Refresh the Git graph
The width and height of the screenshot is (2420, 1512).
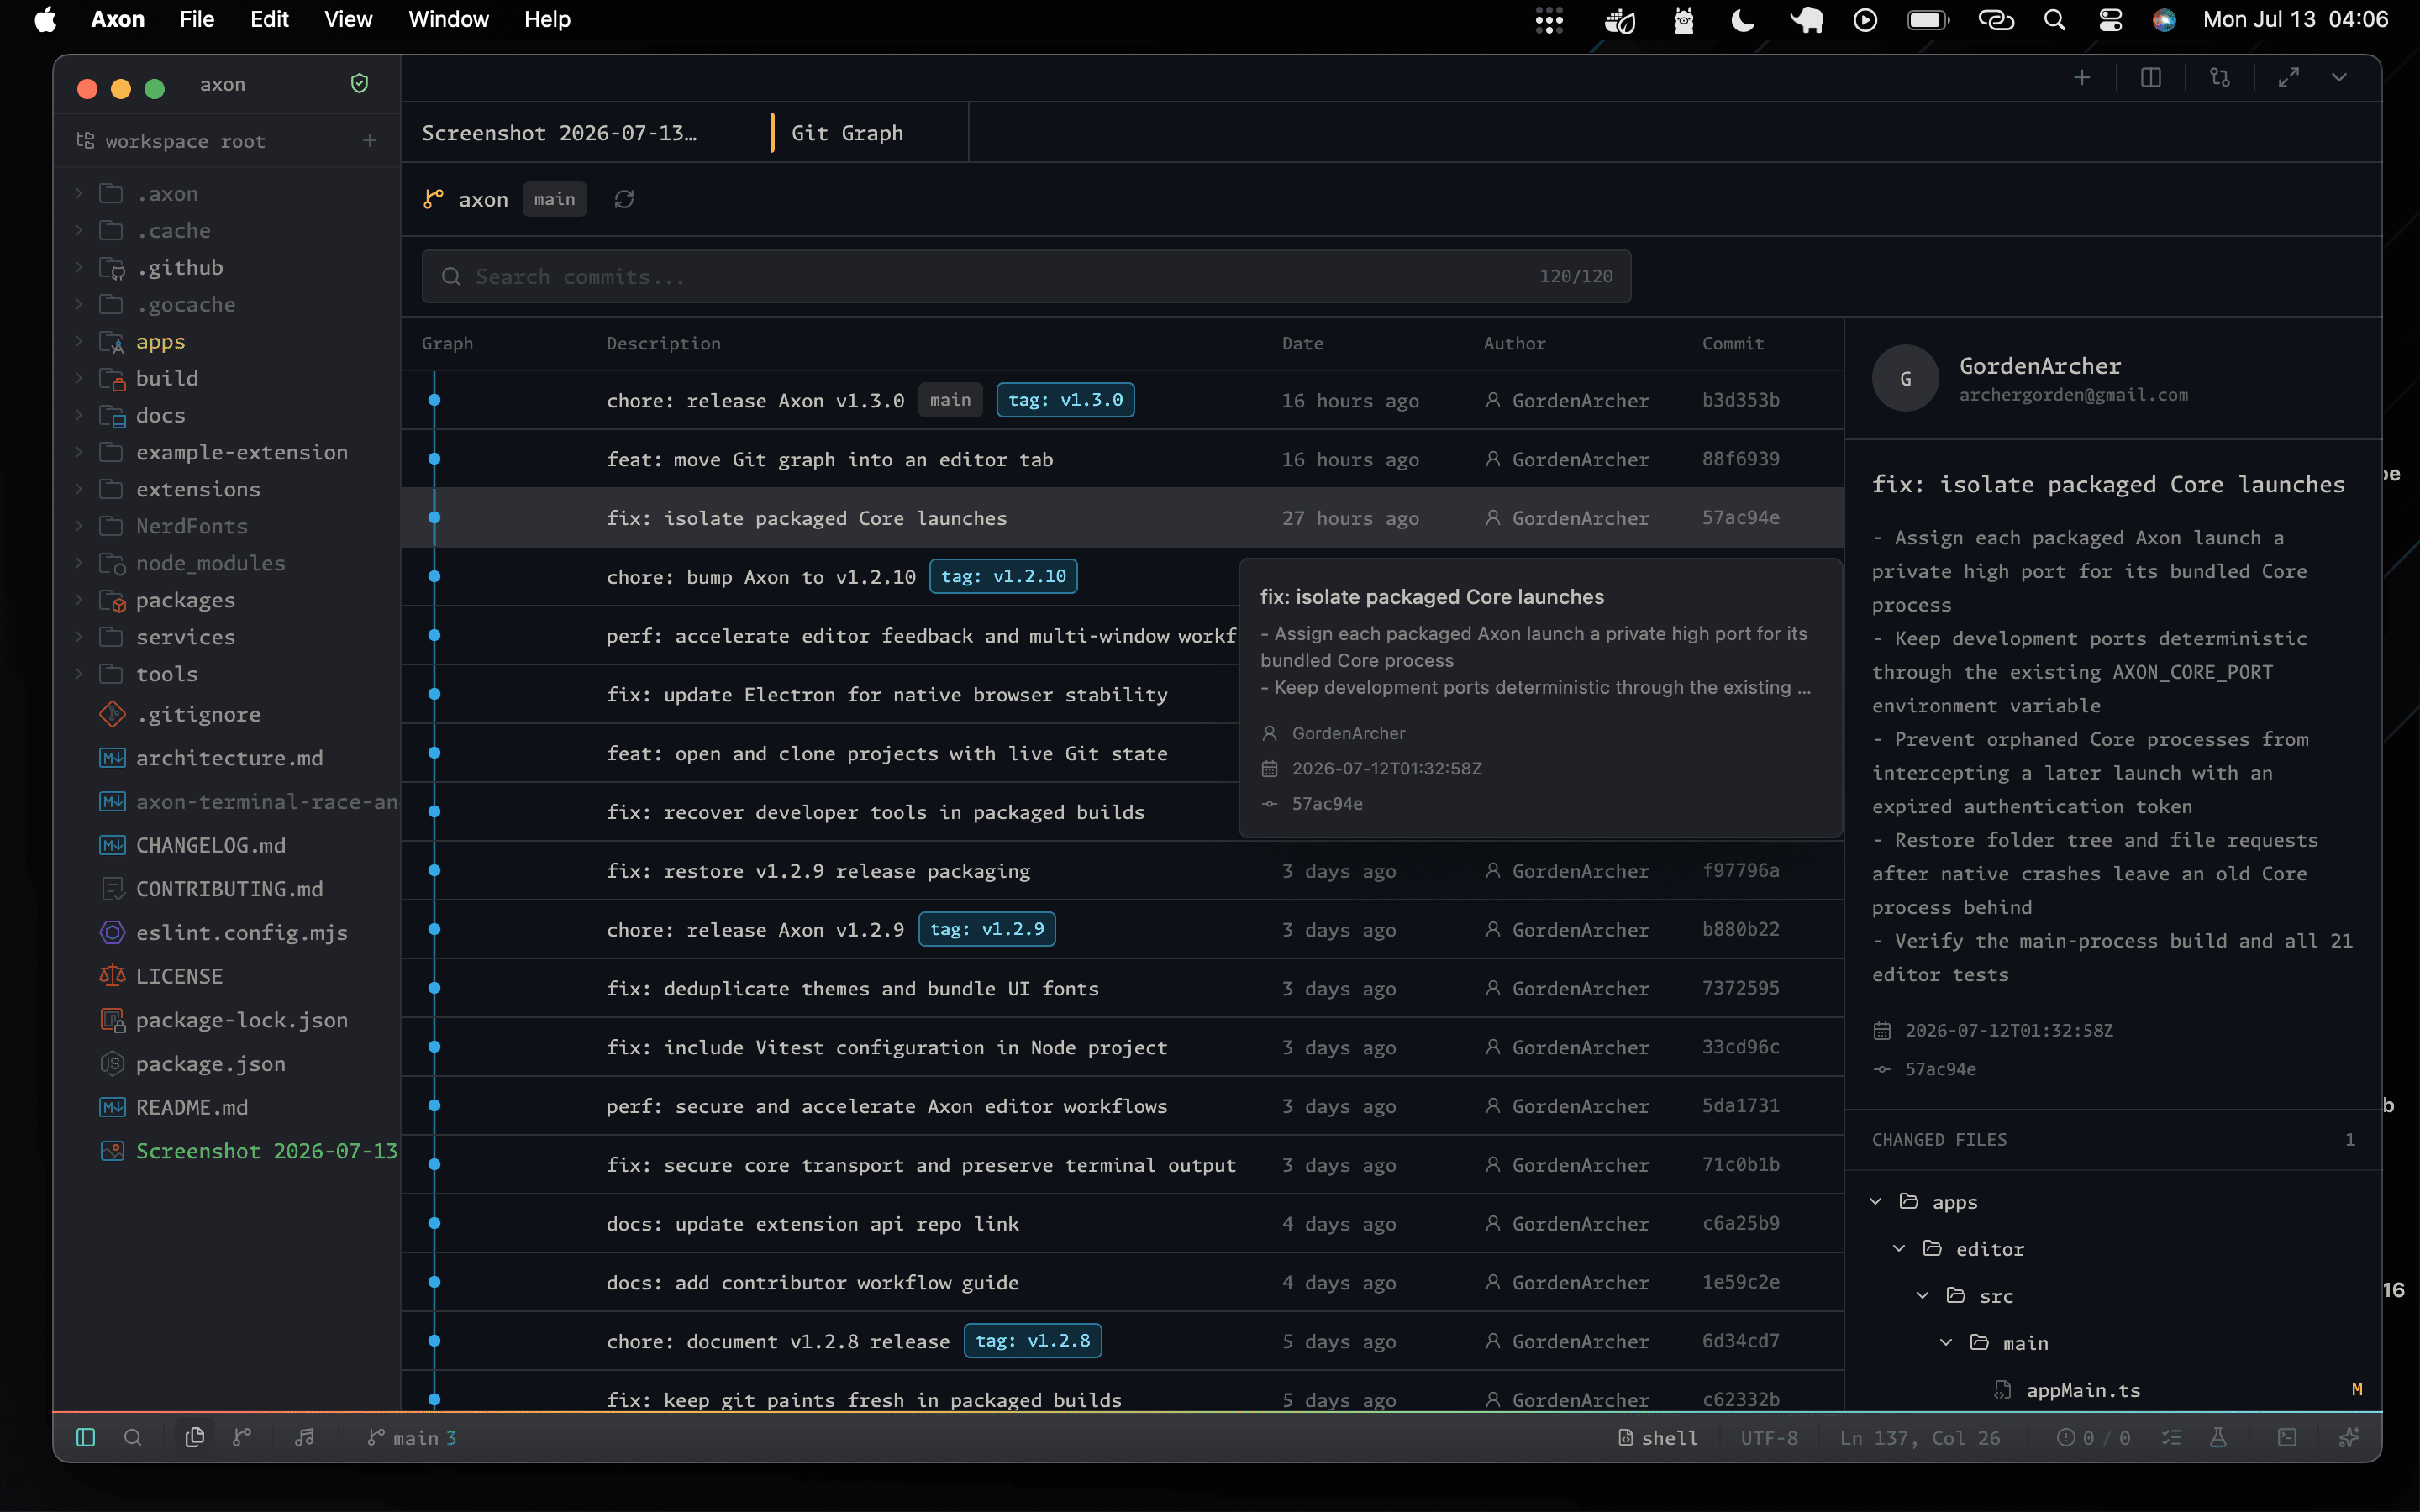point(624,199)
